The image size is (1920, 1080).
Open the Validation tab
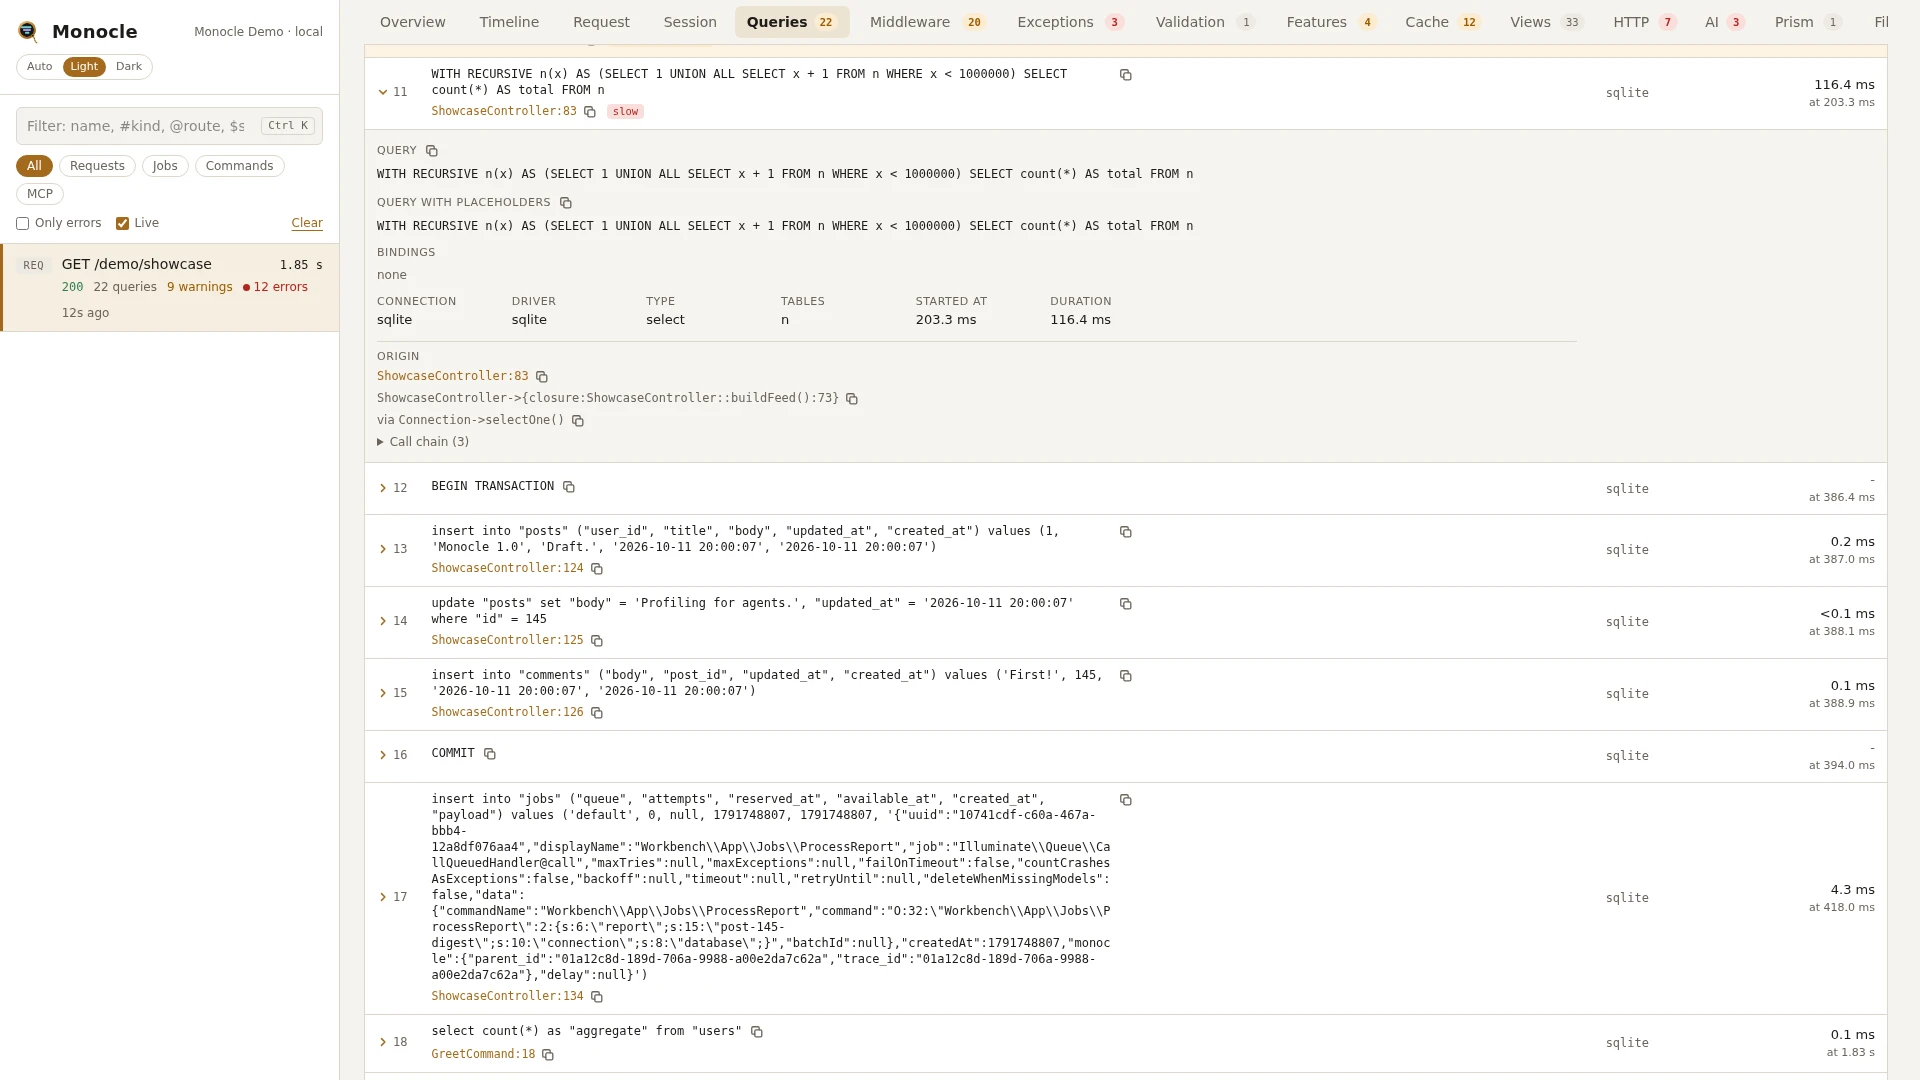tap(1204, 22)
